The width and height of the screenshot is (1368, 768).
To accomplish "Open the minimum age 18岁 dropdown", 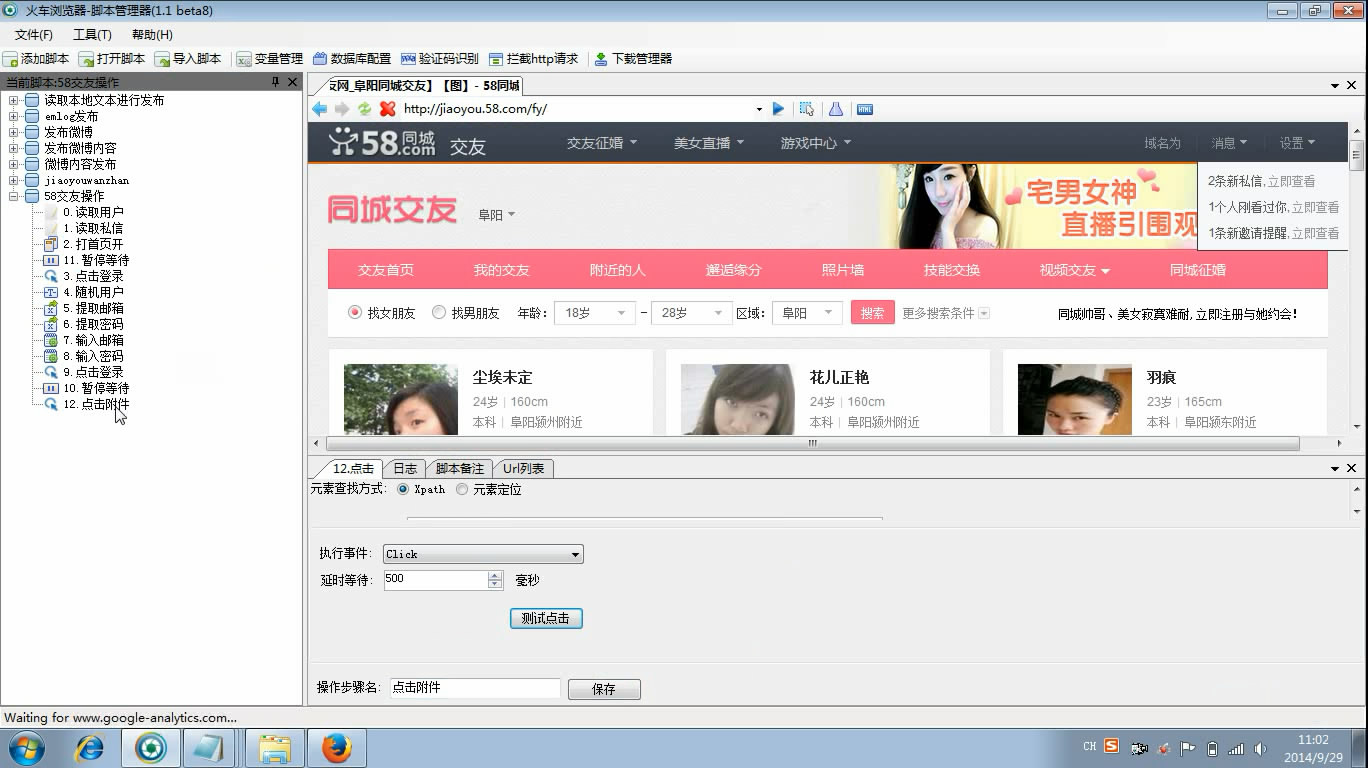I will pos(594,313).
